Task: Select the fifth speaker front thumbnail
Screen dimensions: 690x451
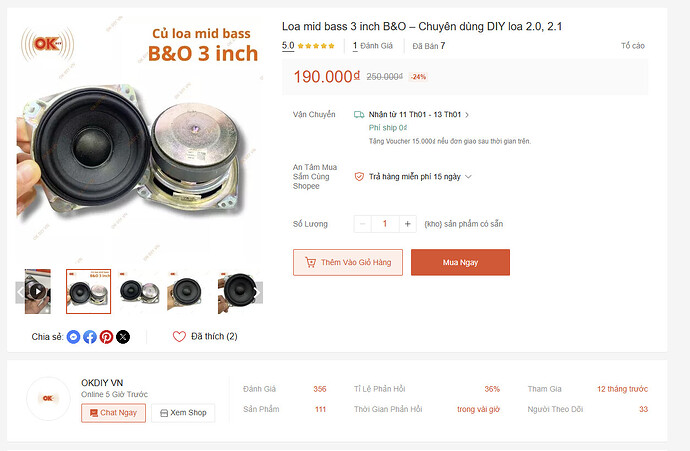Action: pyautogui.click(x=238, y=291)
